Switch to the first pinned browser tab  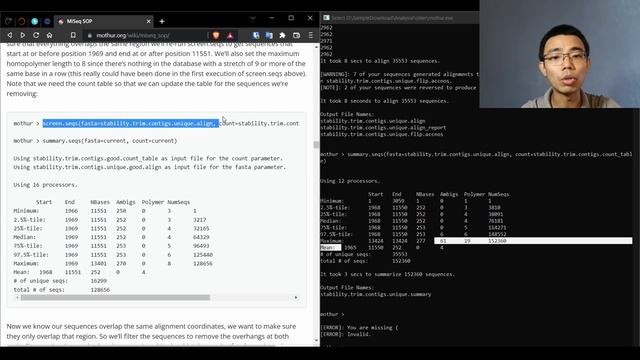8,21
